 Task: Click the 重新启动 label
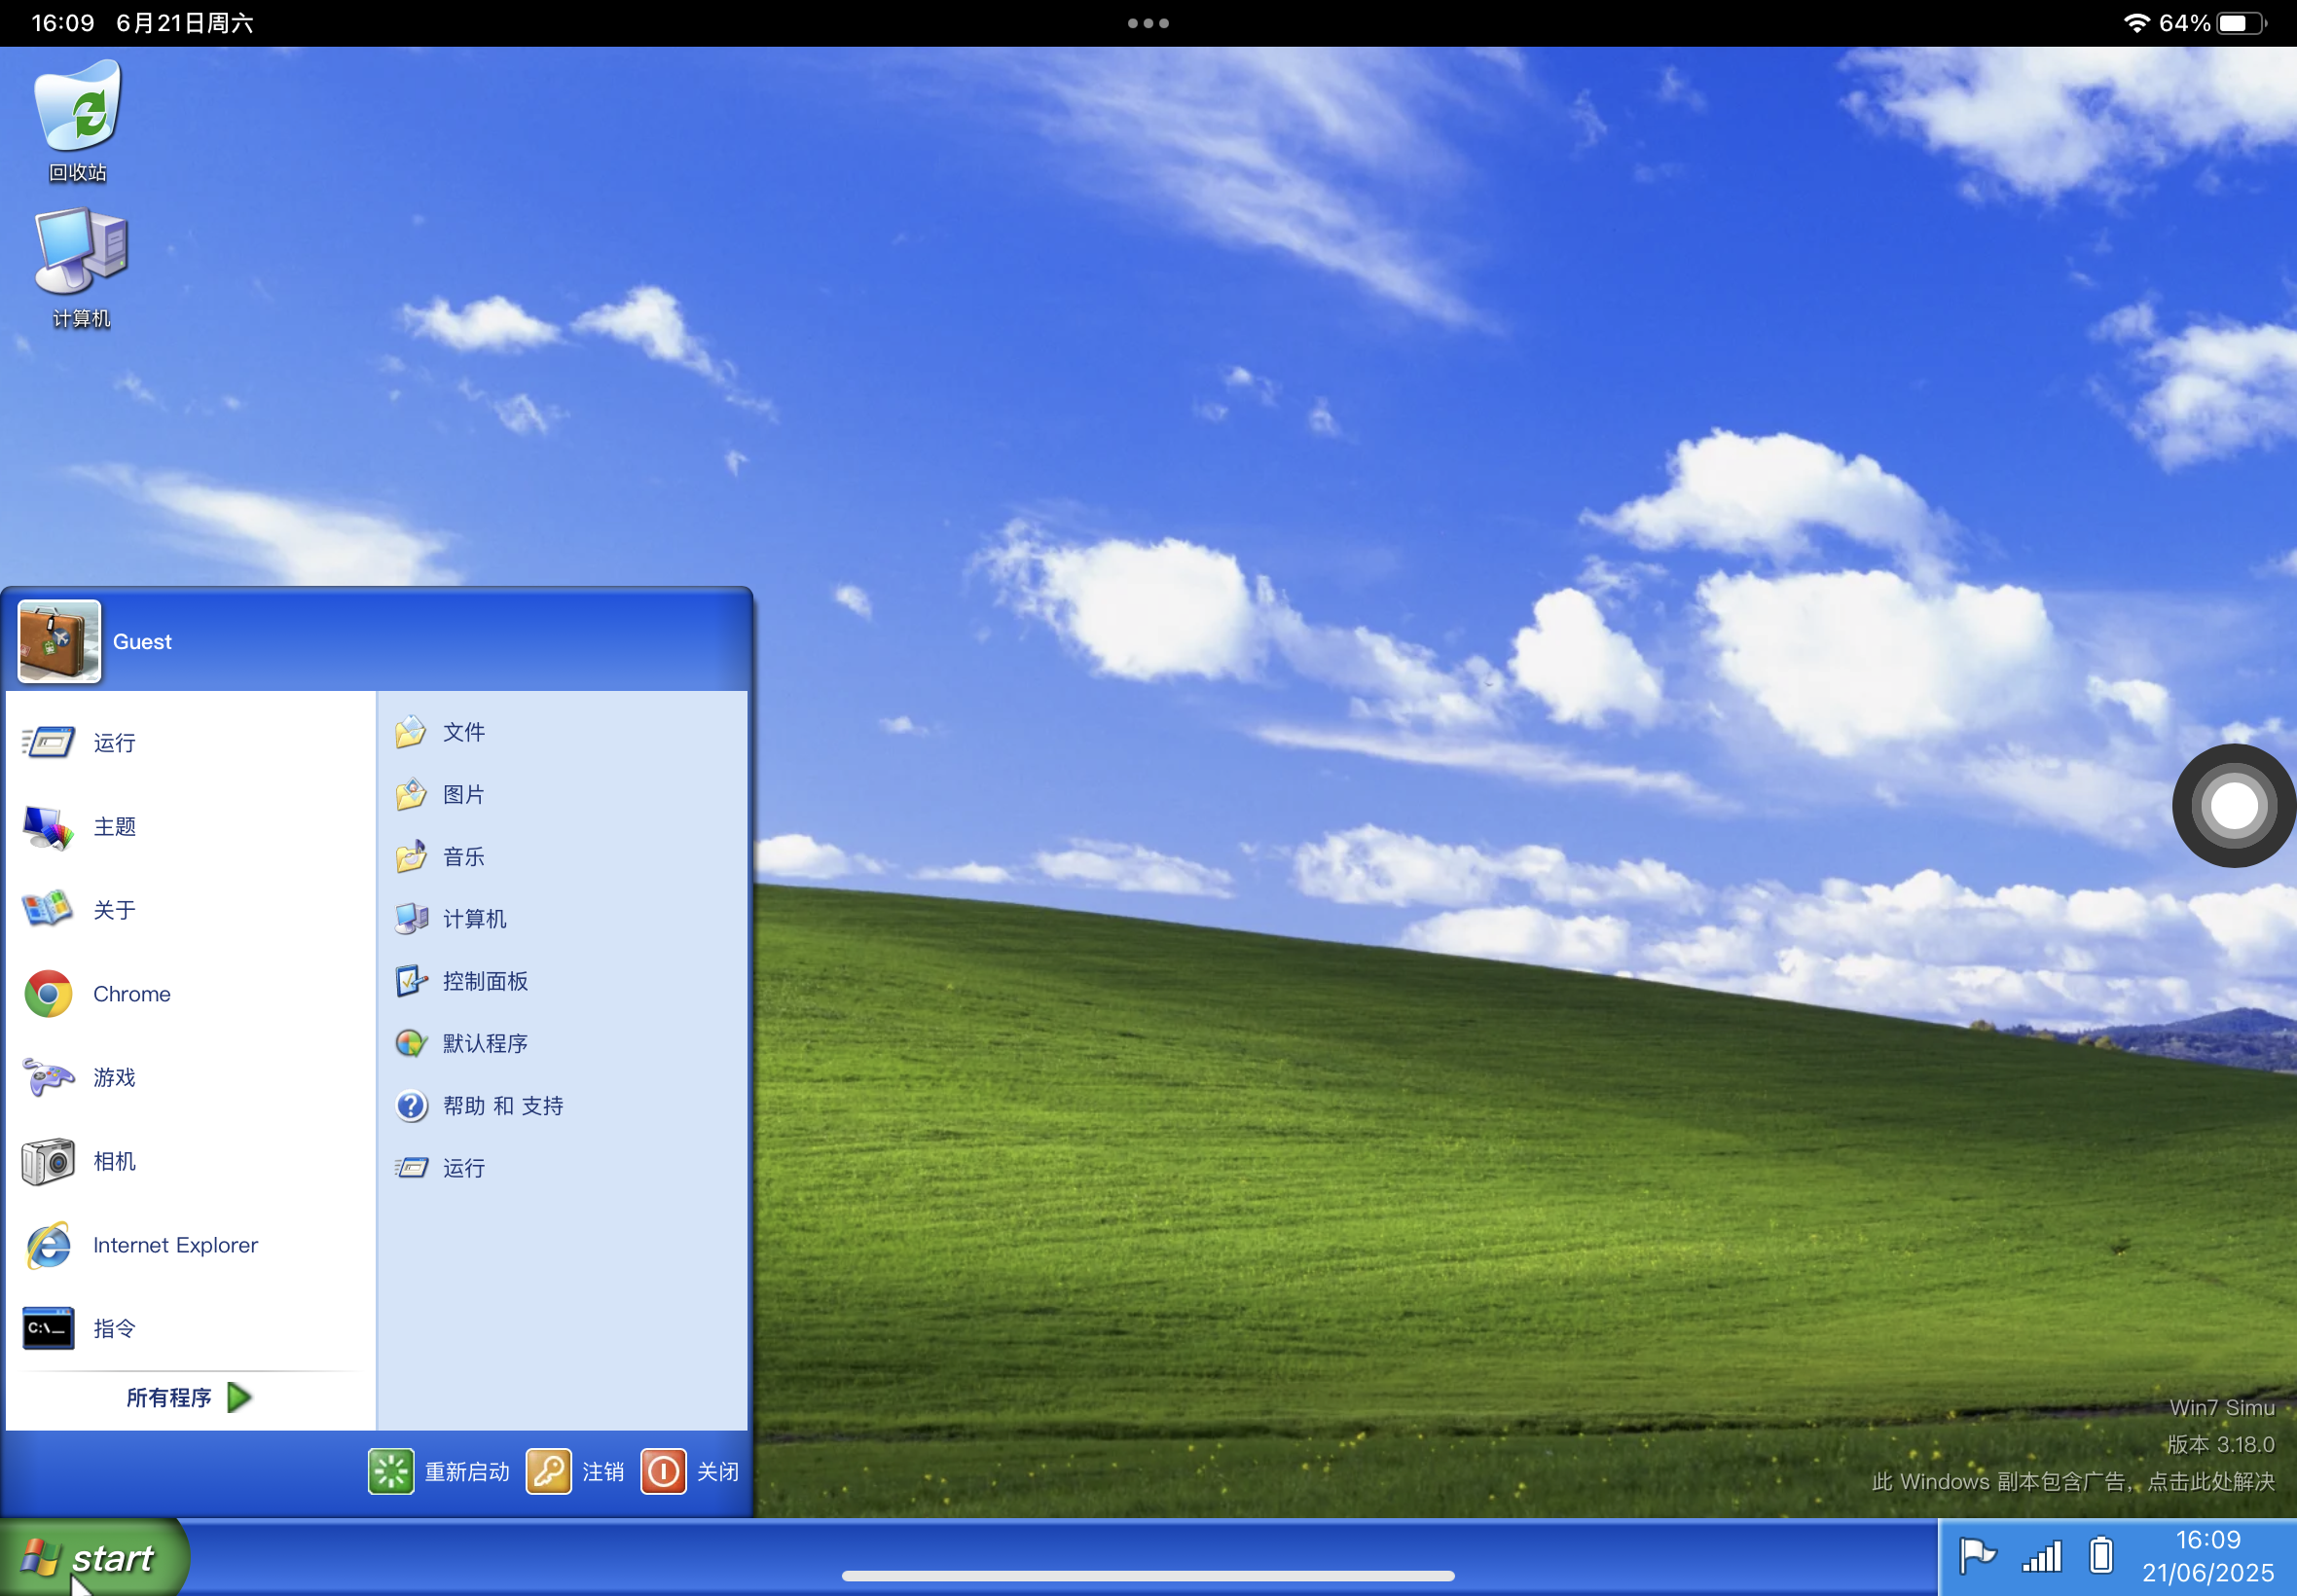coord(467,1472)
